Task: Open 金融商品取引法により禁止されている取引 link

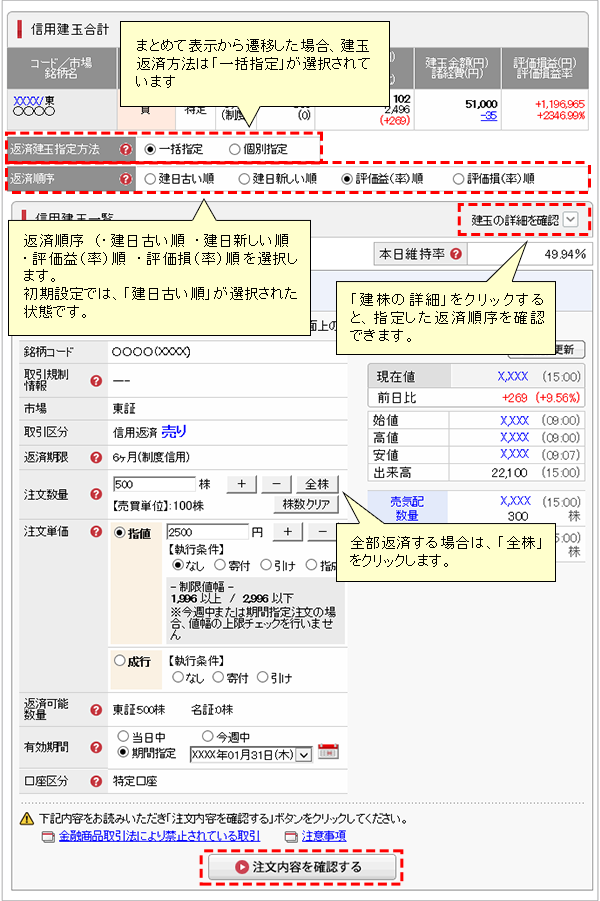Action: [x=159, y=836]
